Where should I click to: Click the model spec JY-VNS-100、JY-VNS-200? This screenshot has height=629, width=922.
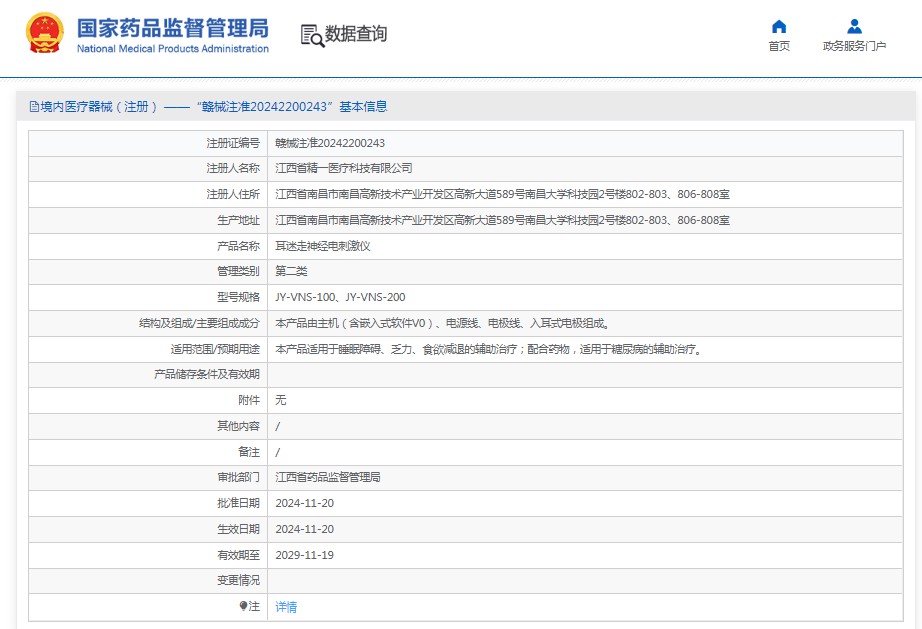[x=340, y=297]
